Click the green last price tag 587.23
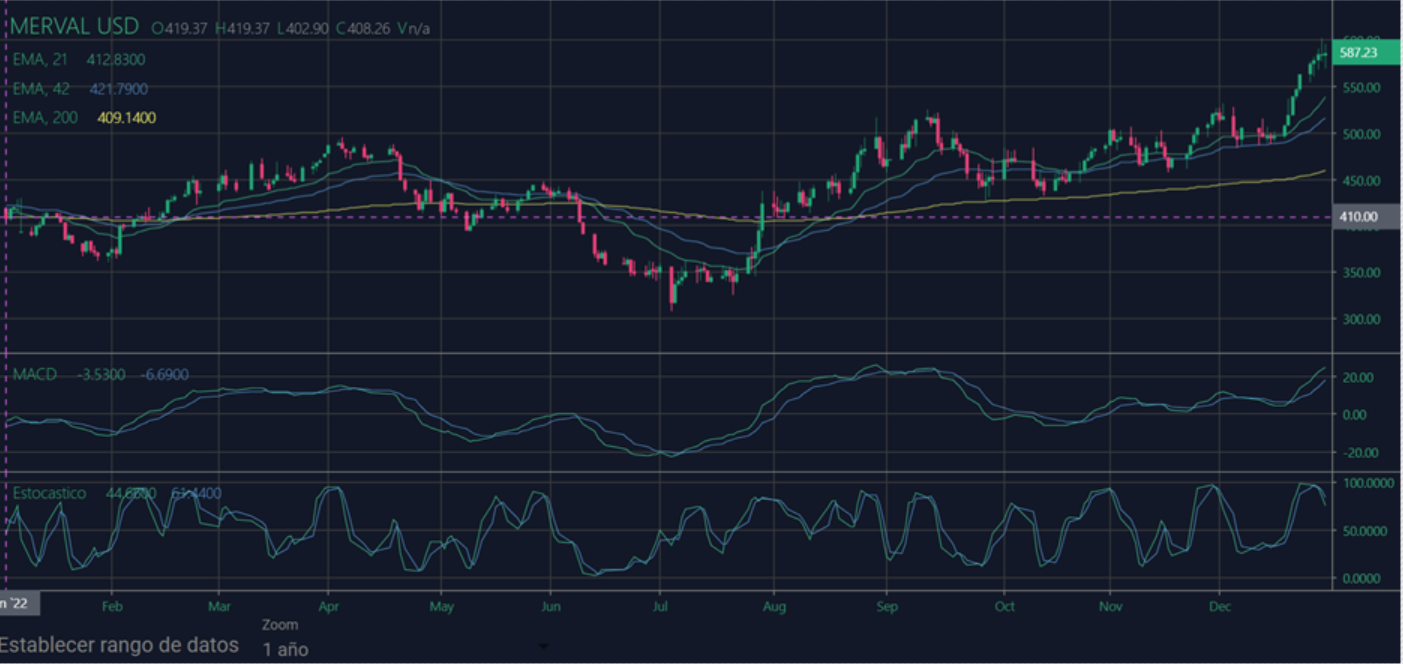Image resolution: width=1403 pixels, height=664 pixels. click(x=1366, y=53)
